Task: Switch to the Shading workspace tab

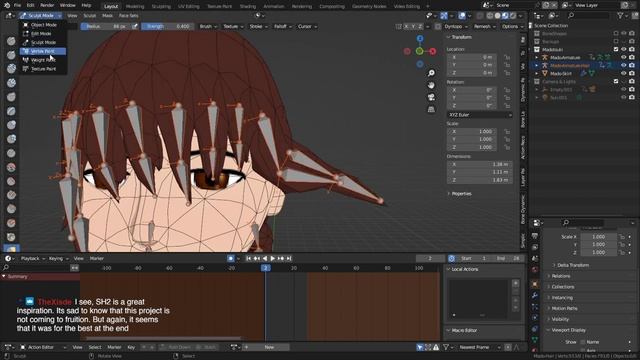Action: tap(247, 7)
